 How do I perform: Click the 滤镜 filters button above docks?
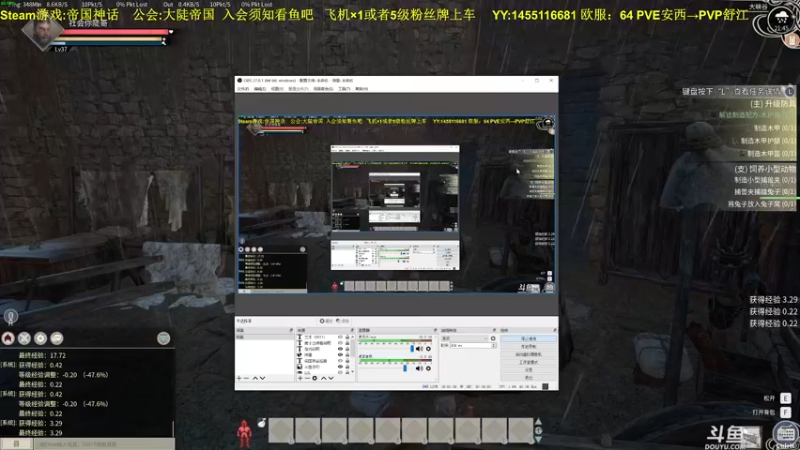[343, 321]
